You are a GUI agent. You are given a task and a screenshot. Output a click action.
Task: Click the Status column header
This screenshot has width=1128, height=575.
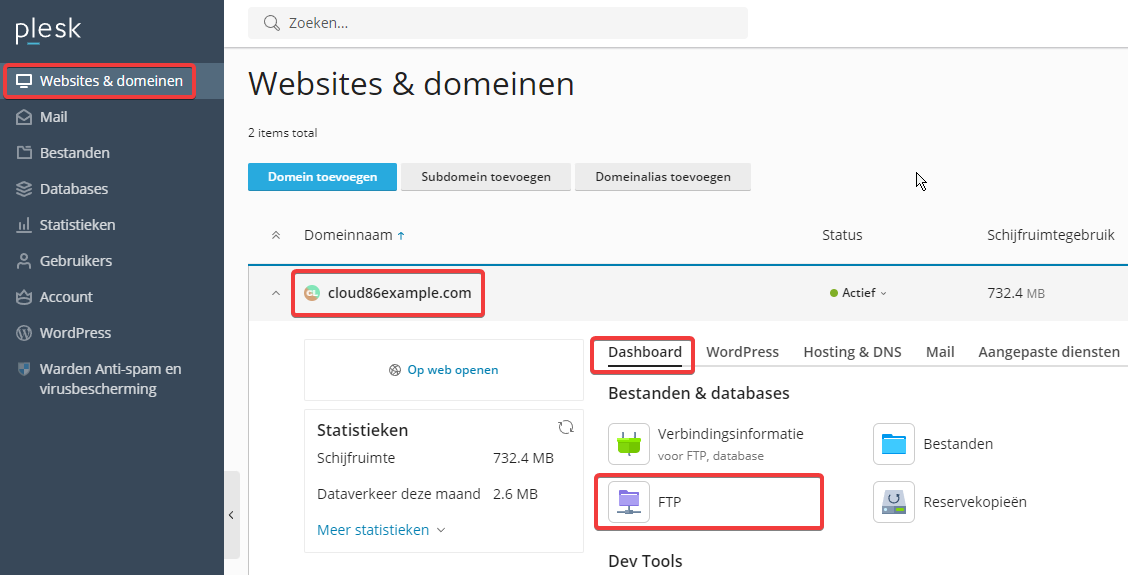click(842, 235)
